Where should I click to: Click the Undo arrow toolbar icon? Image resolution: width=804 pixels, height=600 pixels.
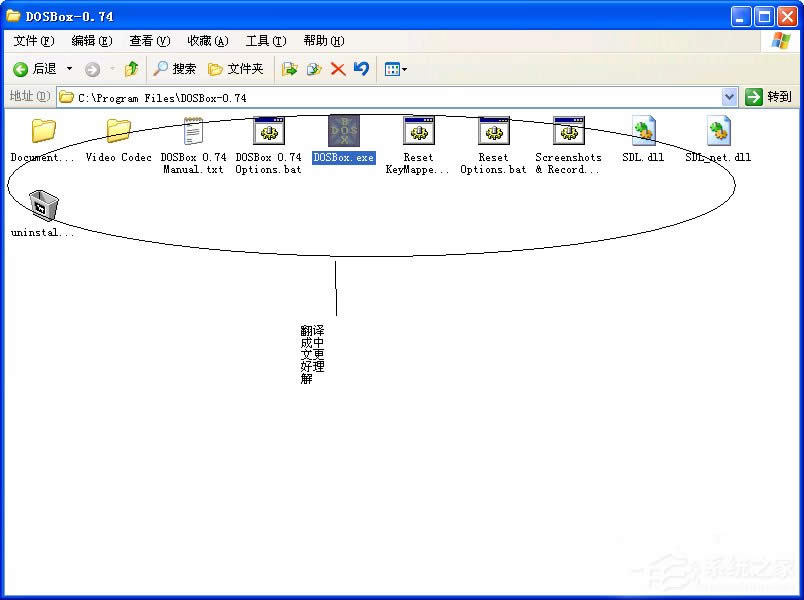pyautogui.click(x=361, y=68)
